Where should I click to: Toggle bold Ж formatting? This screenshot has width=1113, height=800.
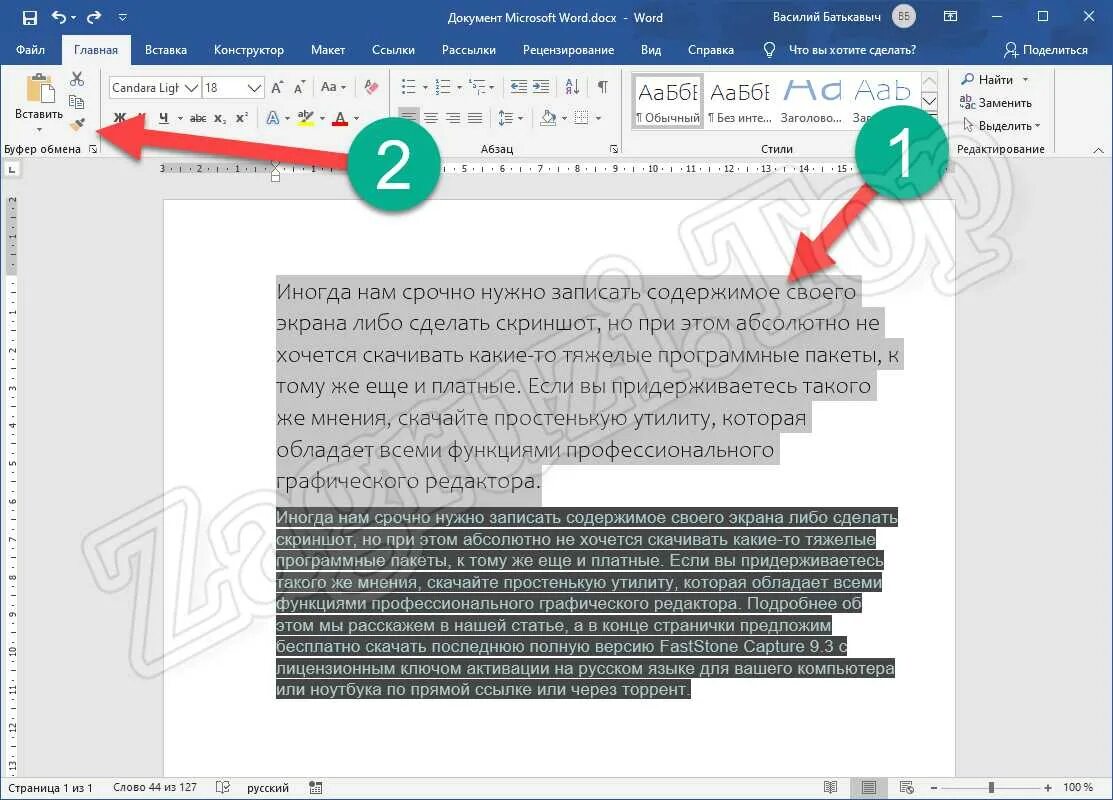click(x=120, y=118)
